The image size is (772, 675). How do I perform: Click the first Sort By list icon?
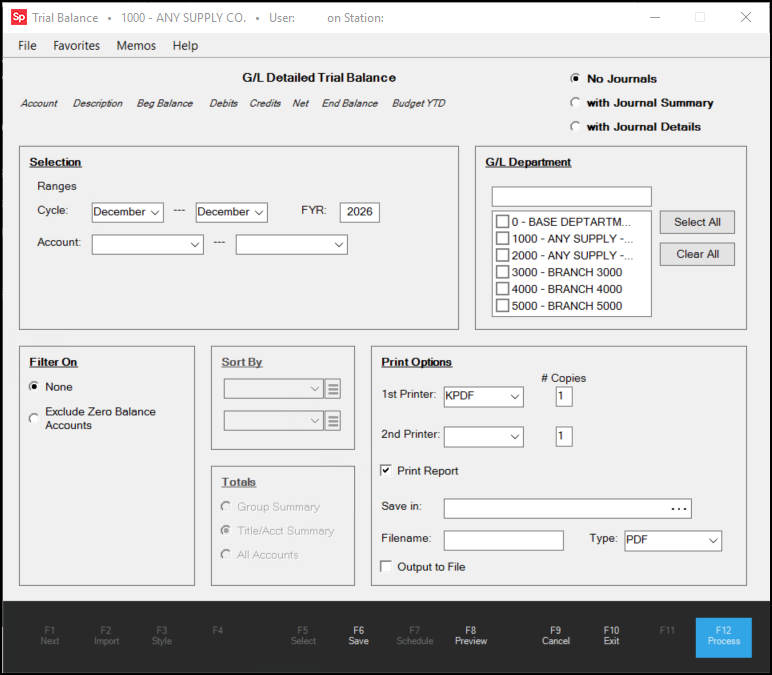pos(334,389)
